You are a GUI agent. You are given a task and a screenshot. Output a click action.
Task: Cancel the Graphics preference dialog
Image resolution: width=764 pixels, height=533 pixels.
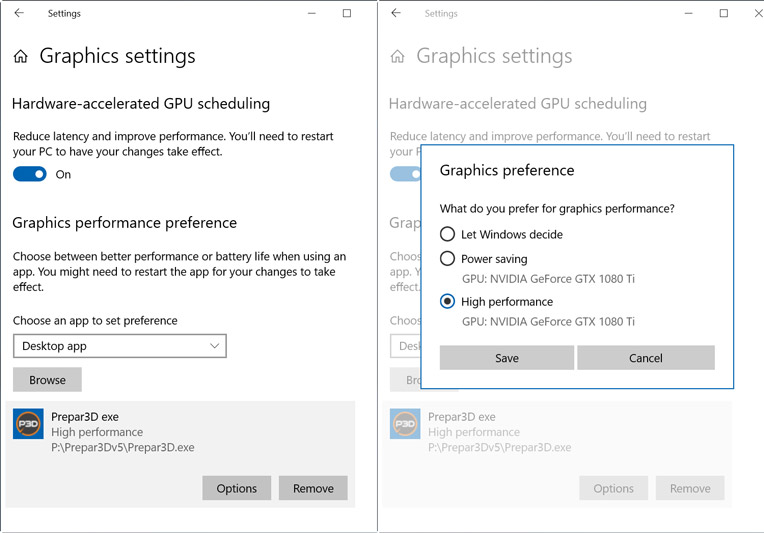pos(646,358)
